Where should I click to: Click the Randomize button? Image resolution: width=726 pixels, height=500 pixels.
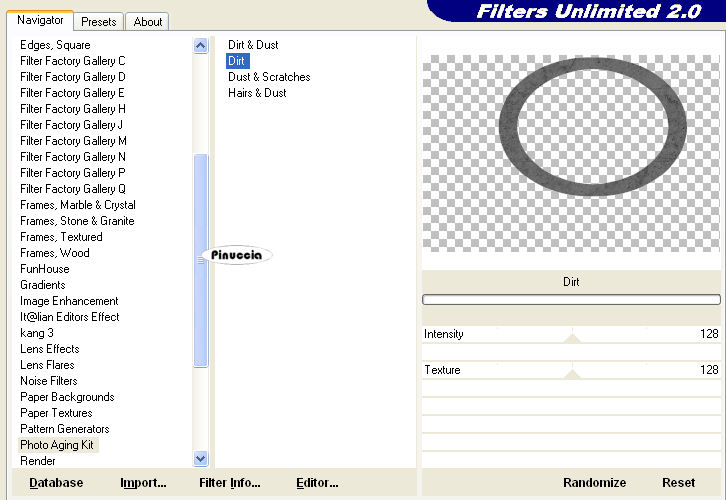(595, 482)
